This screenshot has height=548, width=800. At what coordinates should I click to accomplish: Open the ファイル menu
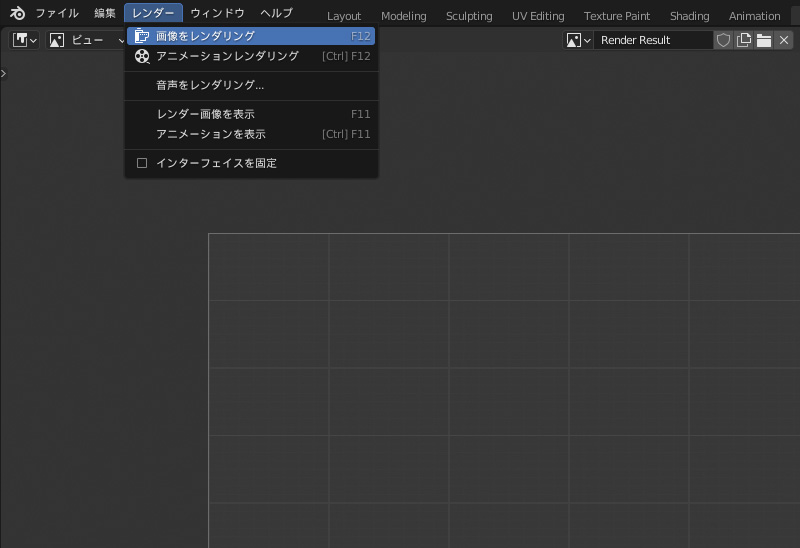coord(57,14)
